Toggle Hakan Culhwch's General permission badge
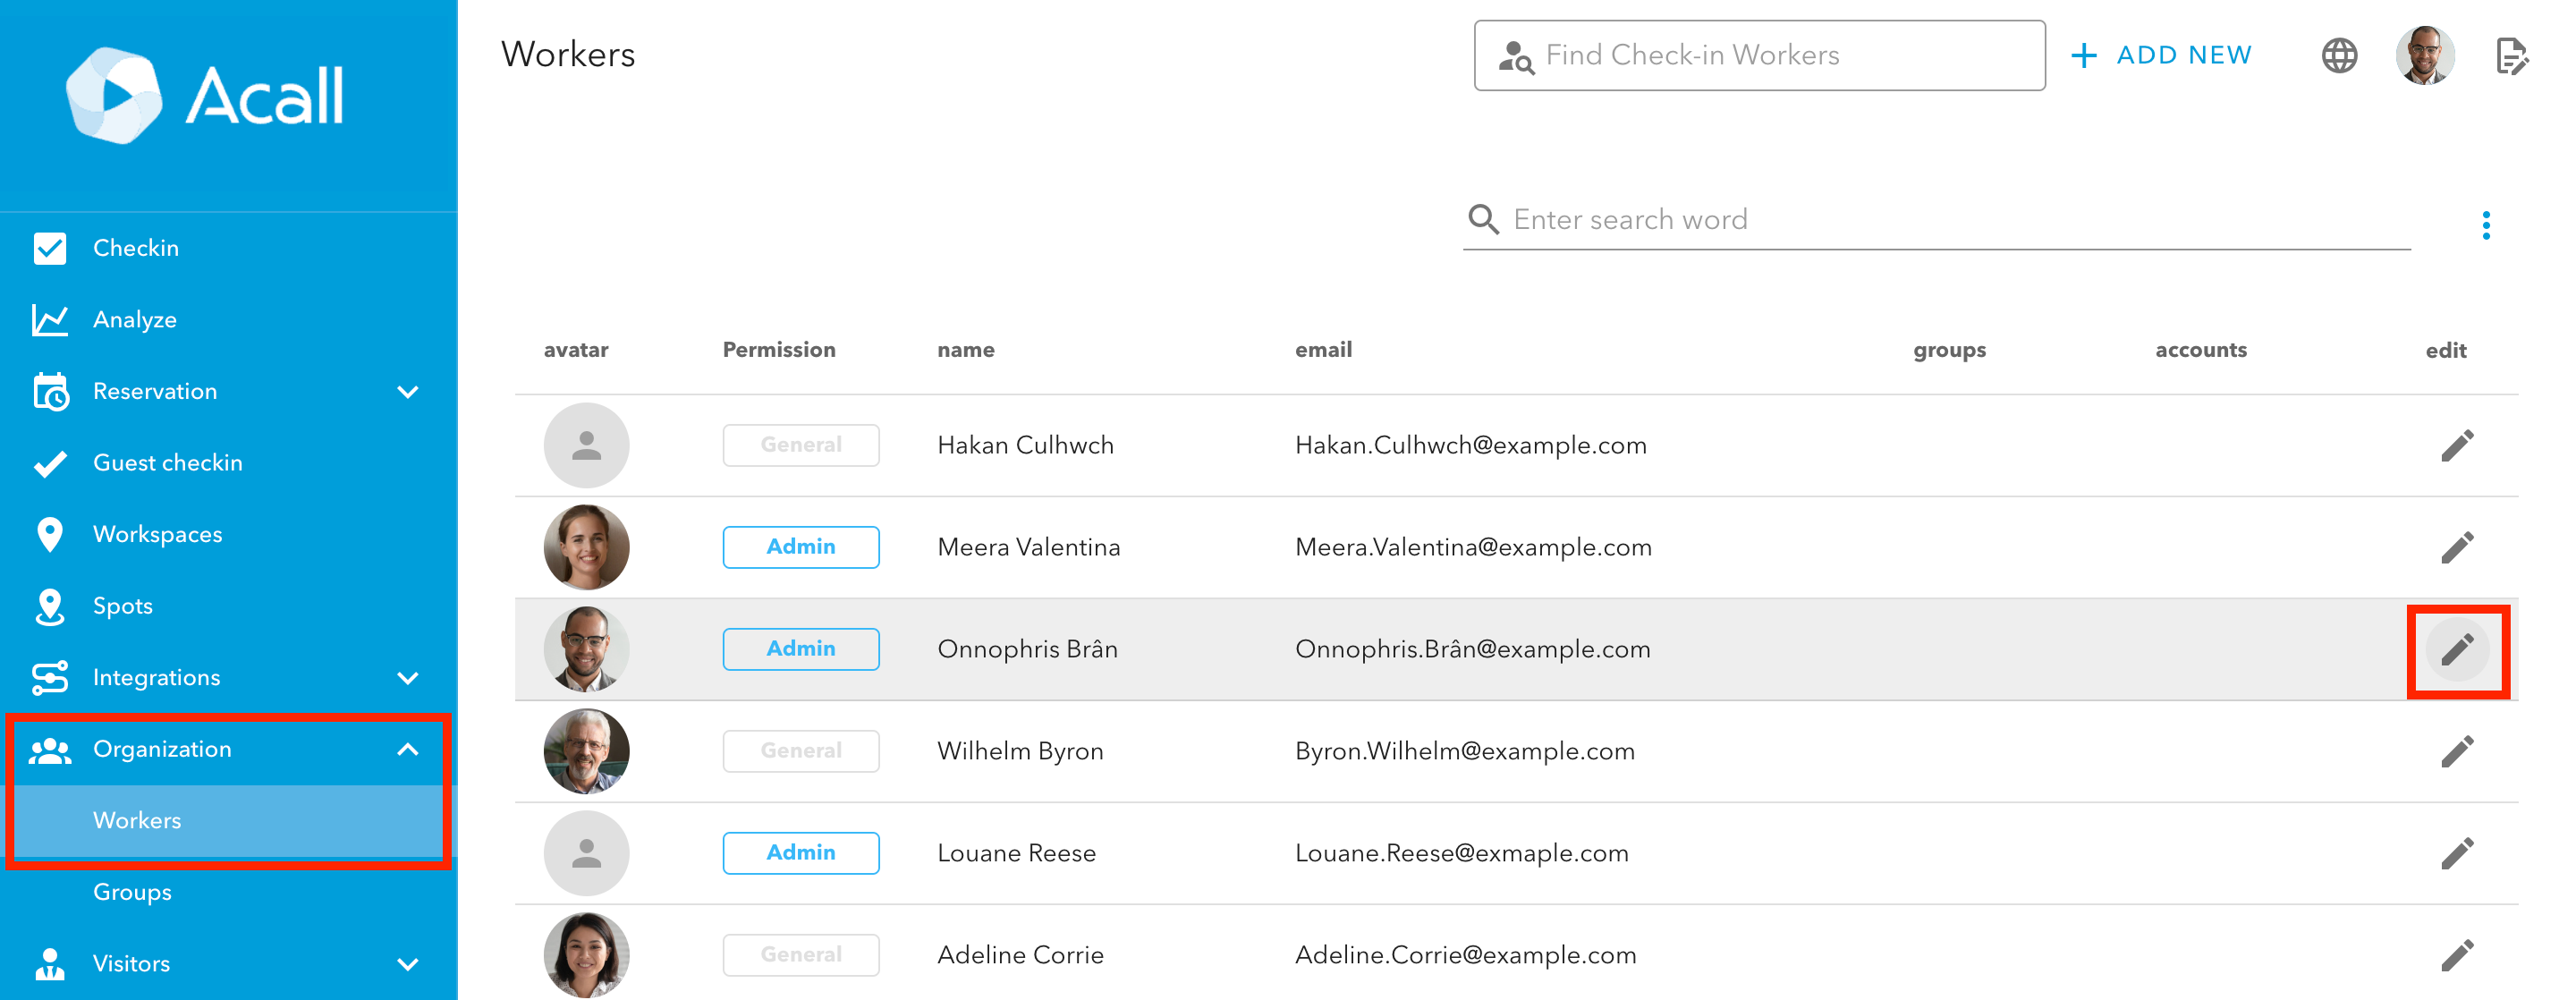 pos(800,445)
